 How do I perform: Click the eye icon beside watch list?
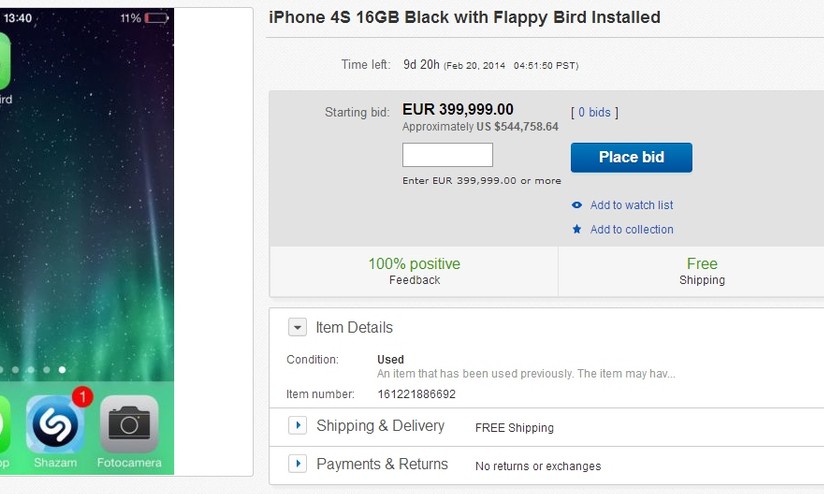tap(577, 205)
